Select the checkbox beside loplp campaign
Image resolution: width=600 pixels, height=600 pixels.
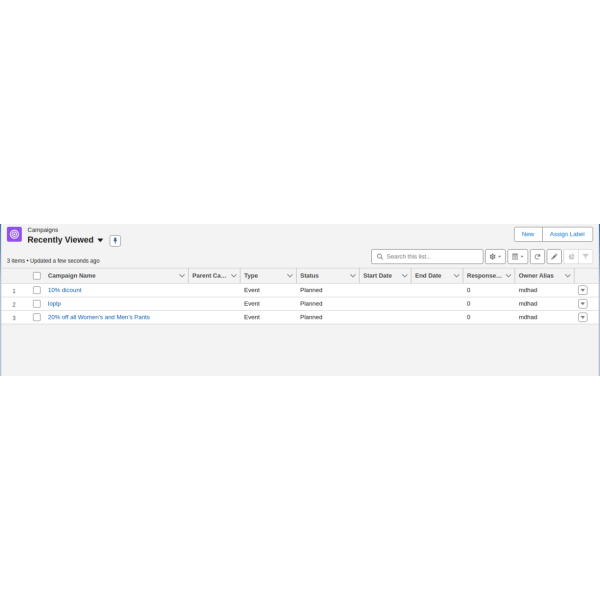[37, 303]
